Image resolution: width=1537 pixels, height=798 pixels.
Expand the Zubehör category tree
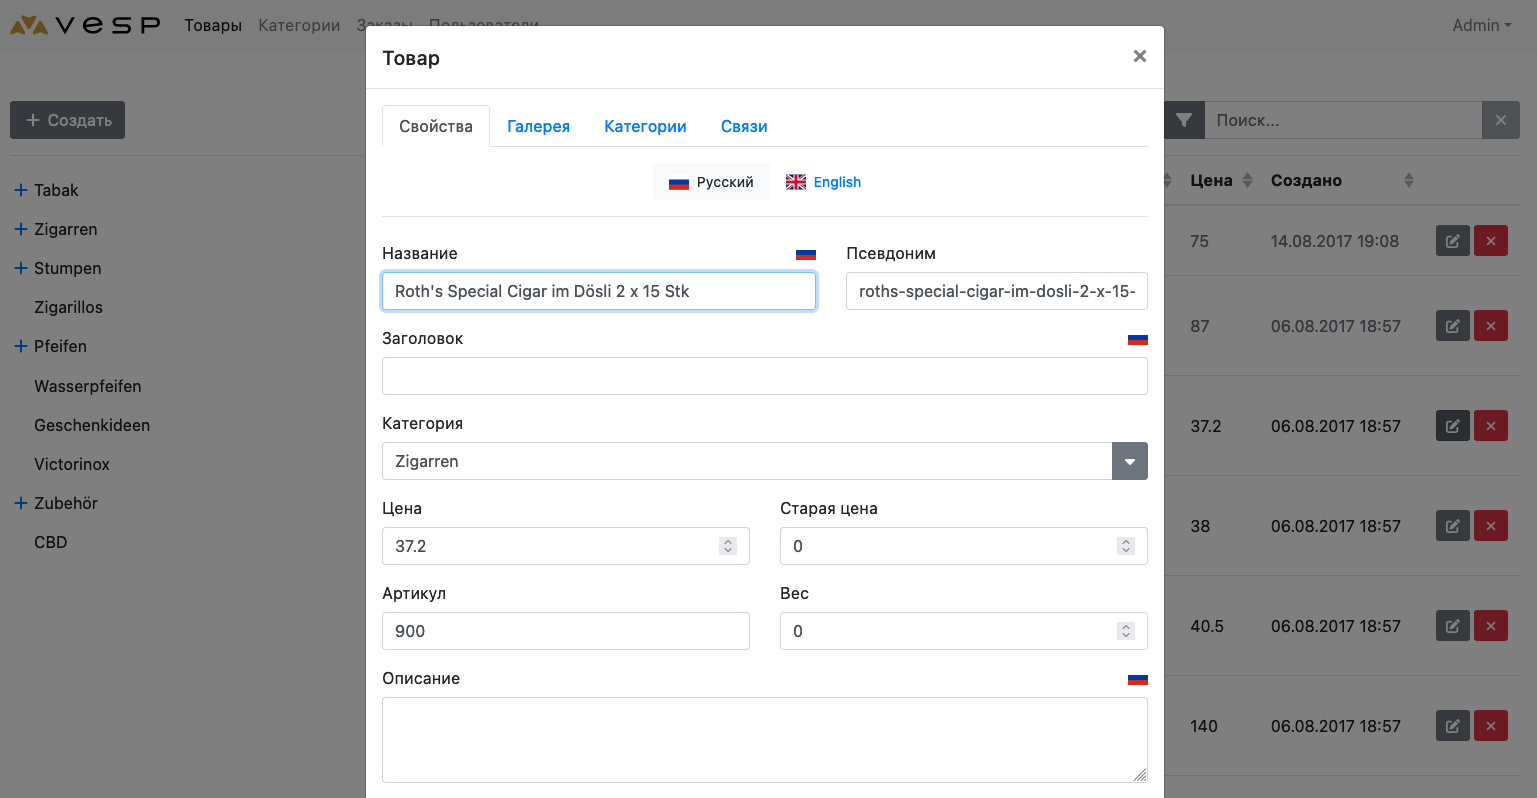coord(20,503)
